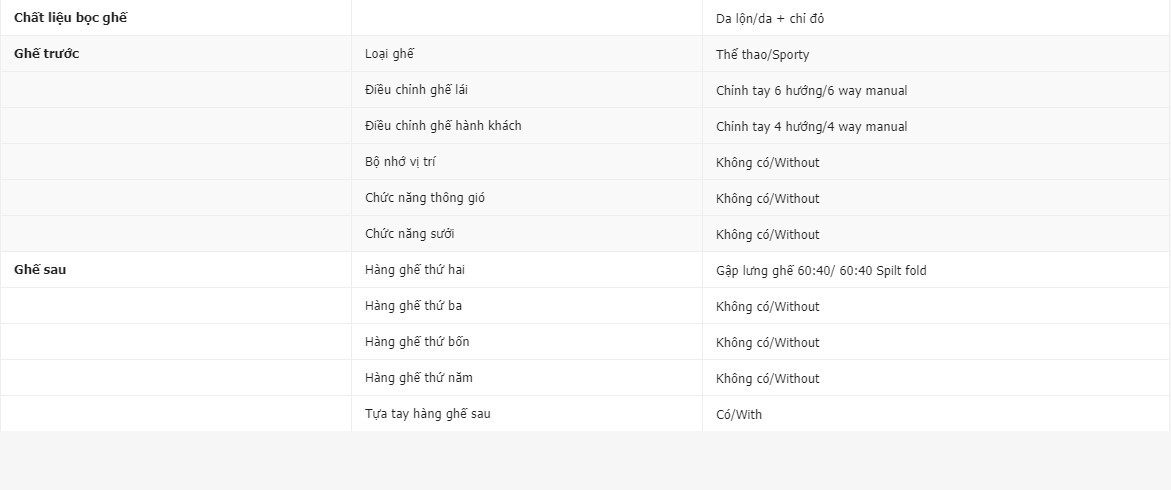1171x490 pixels.
Task: Click the "Chỉnh tay 6 hướng/6 way manual" value
Action: coord(811,91)
